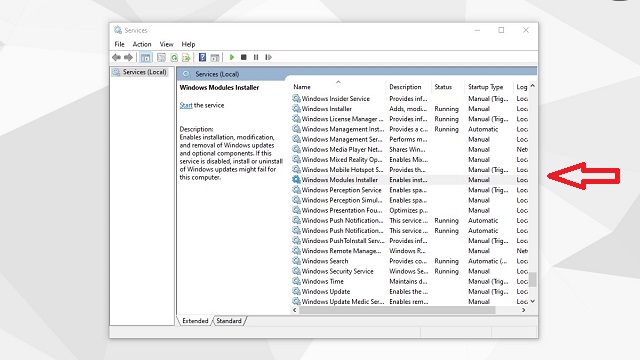
Task: Click the Refresh toolbar icon
Action: click(174, 58)
